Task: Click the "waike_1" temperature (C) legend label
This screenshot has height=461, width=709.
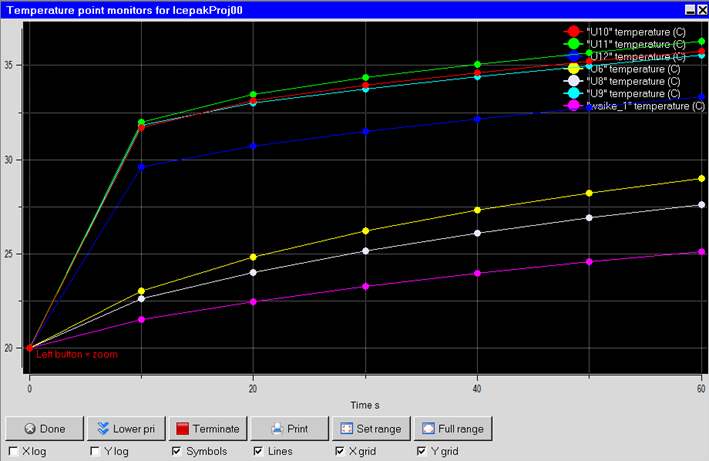Action: point(646,106)
